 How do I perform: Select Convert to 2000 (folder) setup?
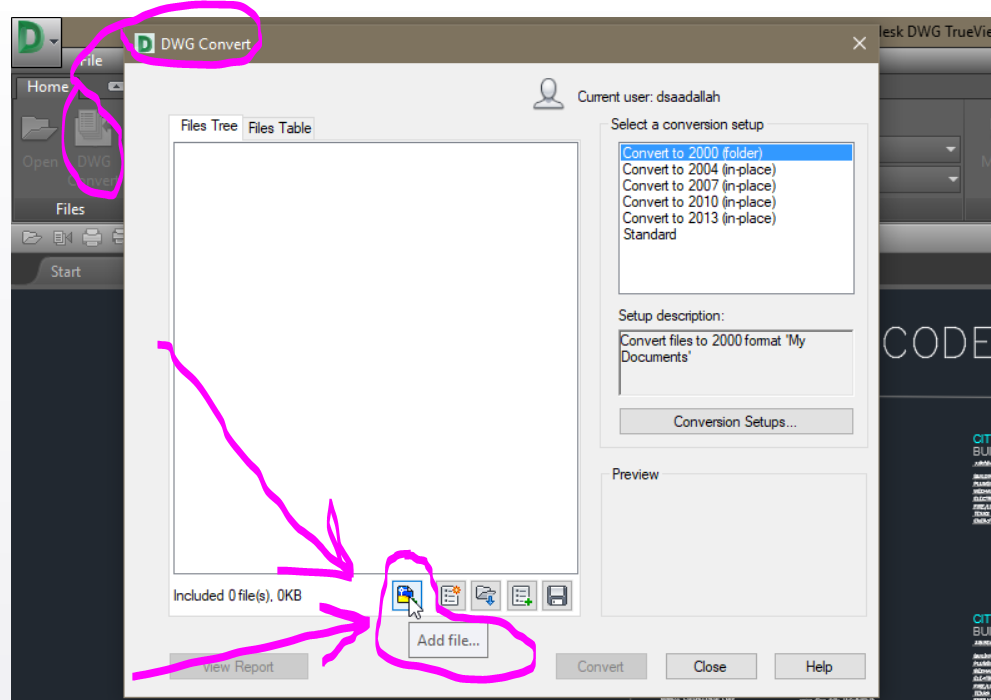point(736,153)
